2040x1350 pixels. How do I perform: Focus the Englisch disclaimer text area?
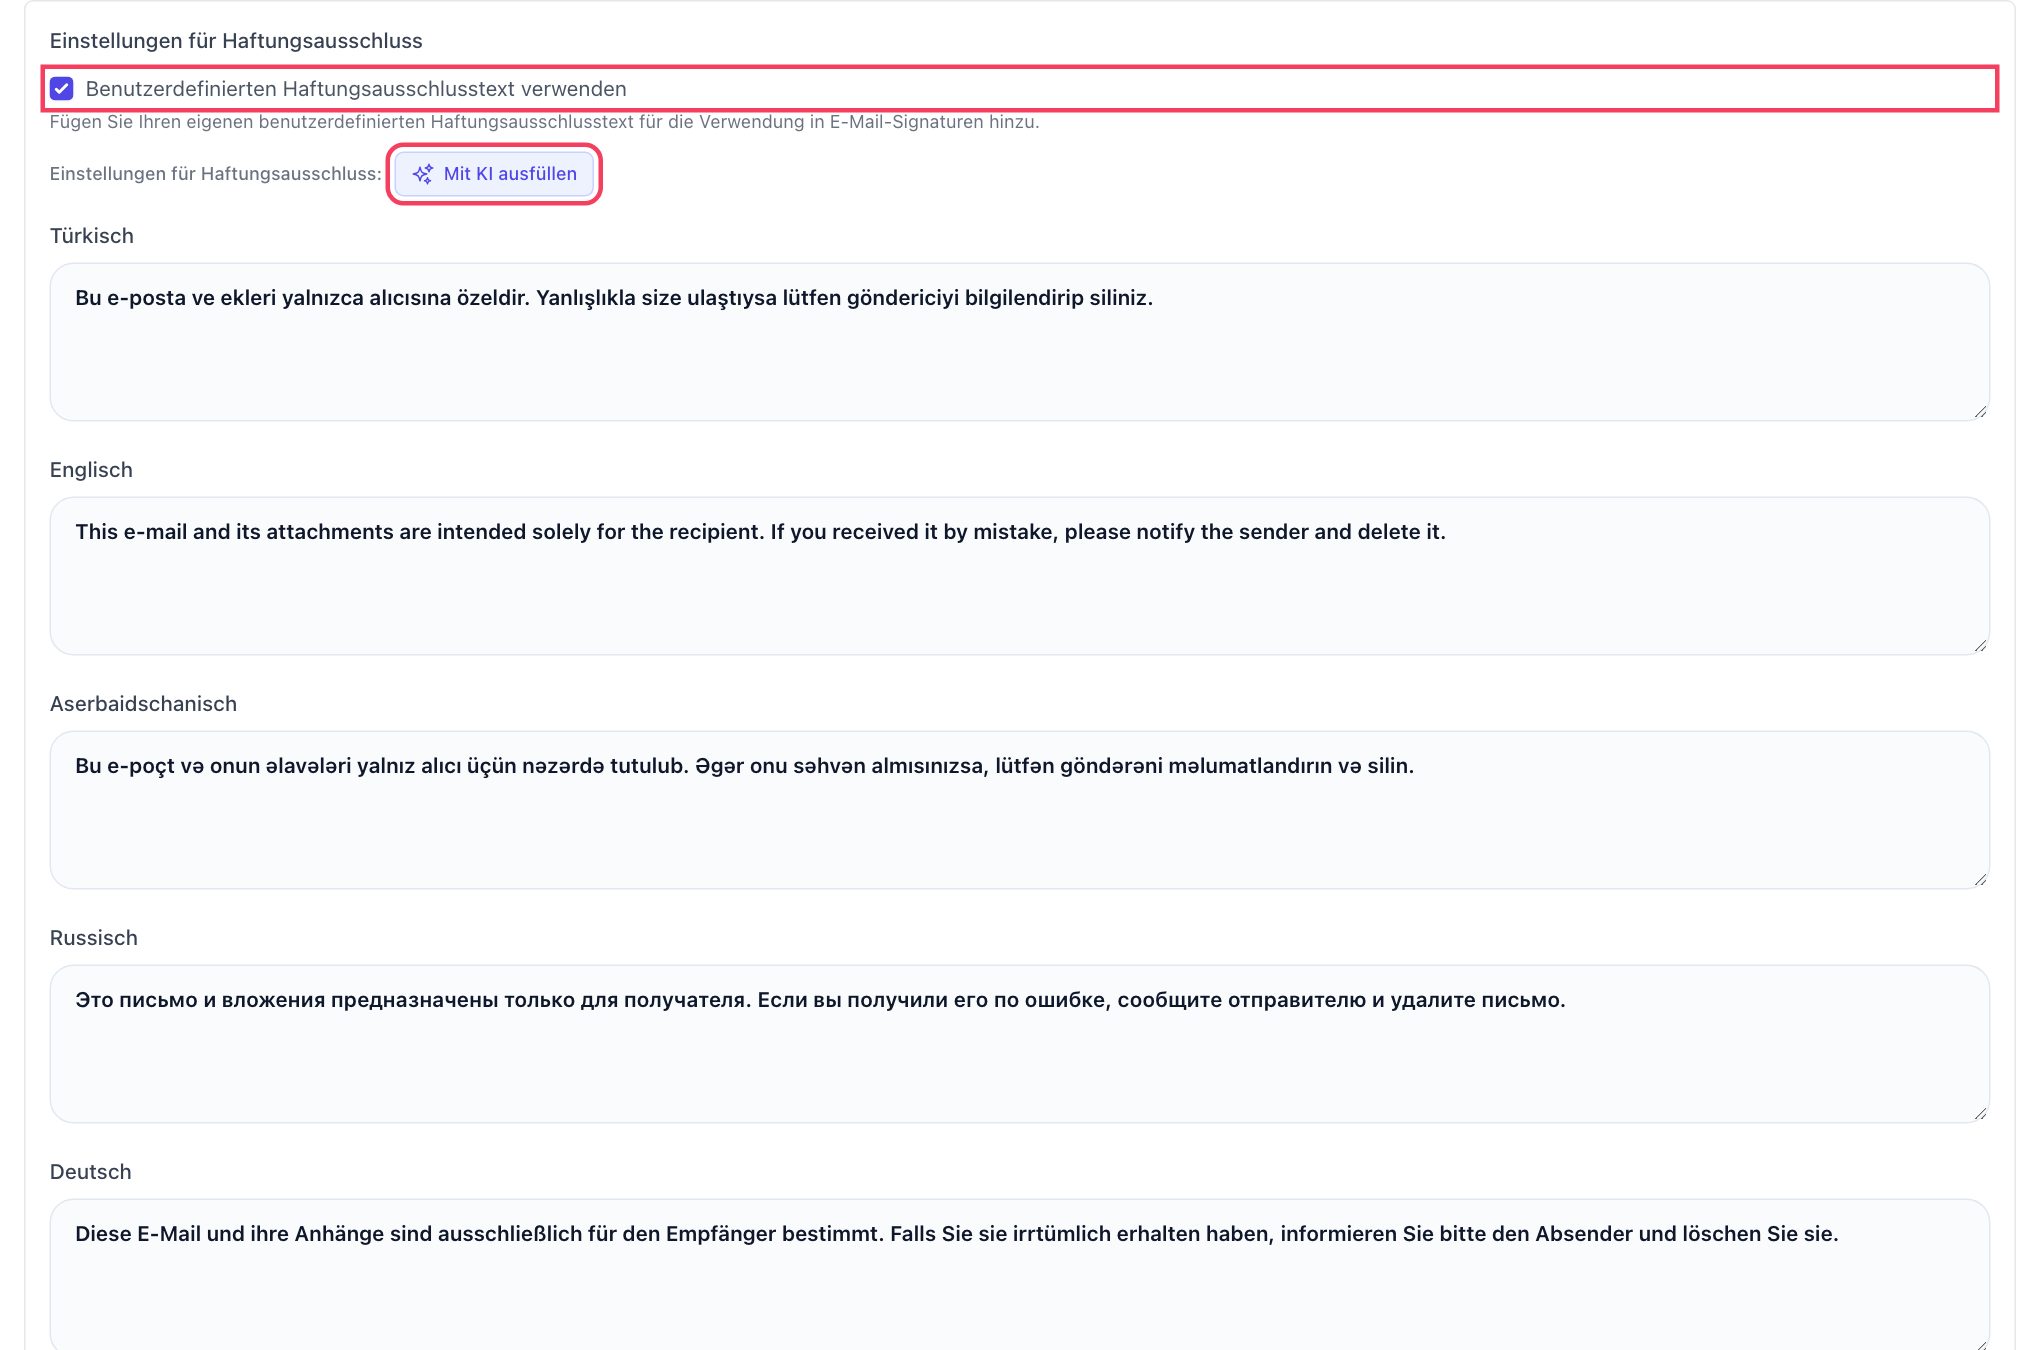tap(1019, 576)
